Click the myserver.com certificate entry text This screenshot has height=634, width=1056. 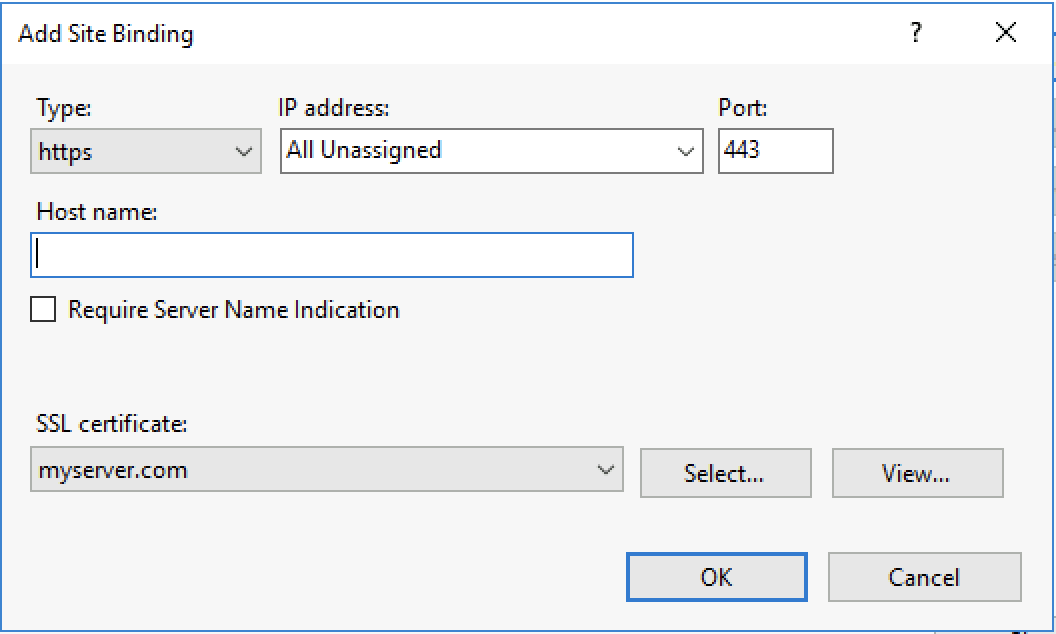point(112,470)
